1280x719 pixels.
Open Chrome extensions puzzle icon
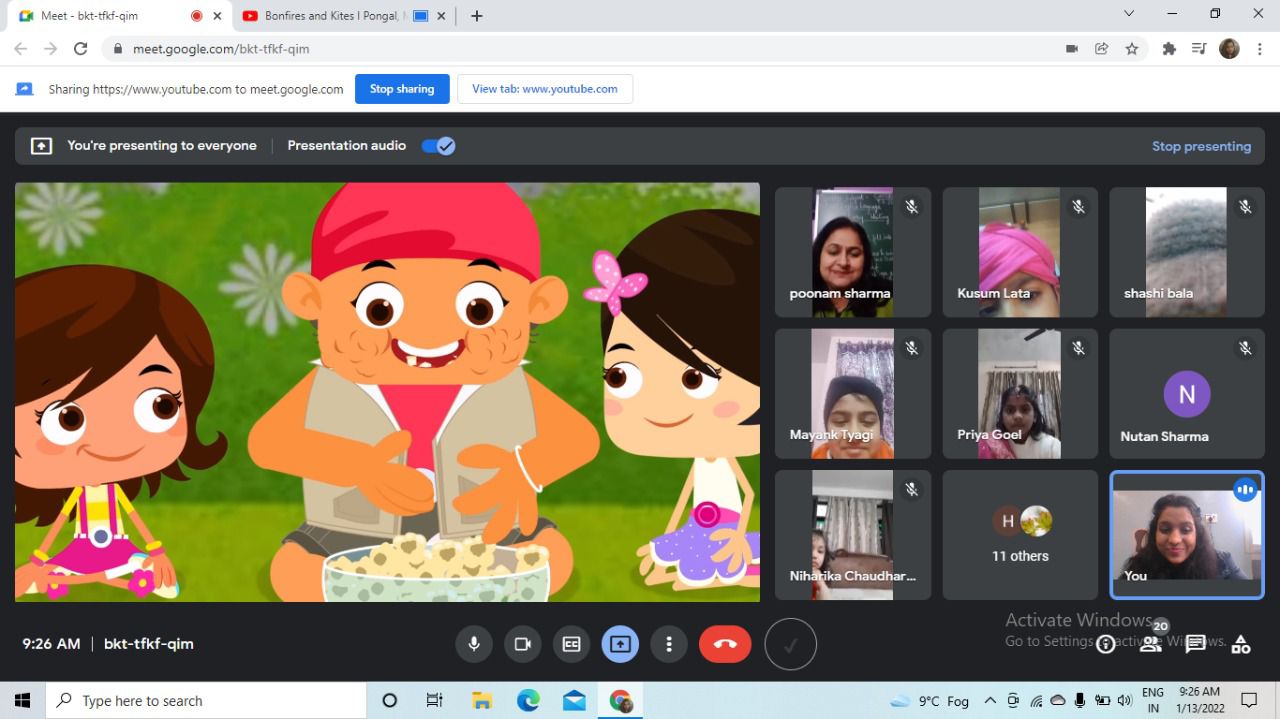1169,48
